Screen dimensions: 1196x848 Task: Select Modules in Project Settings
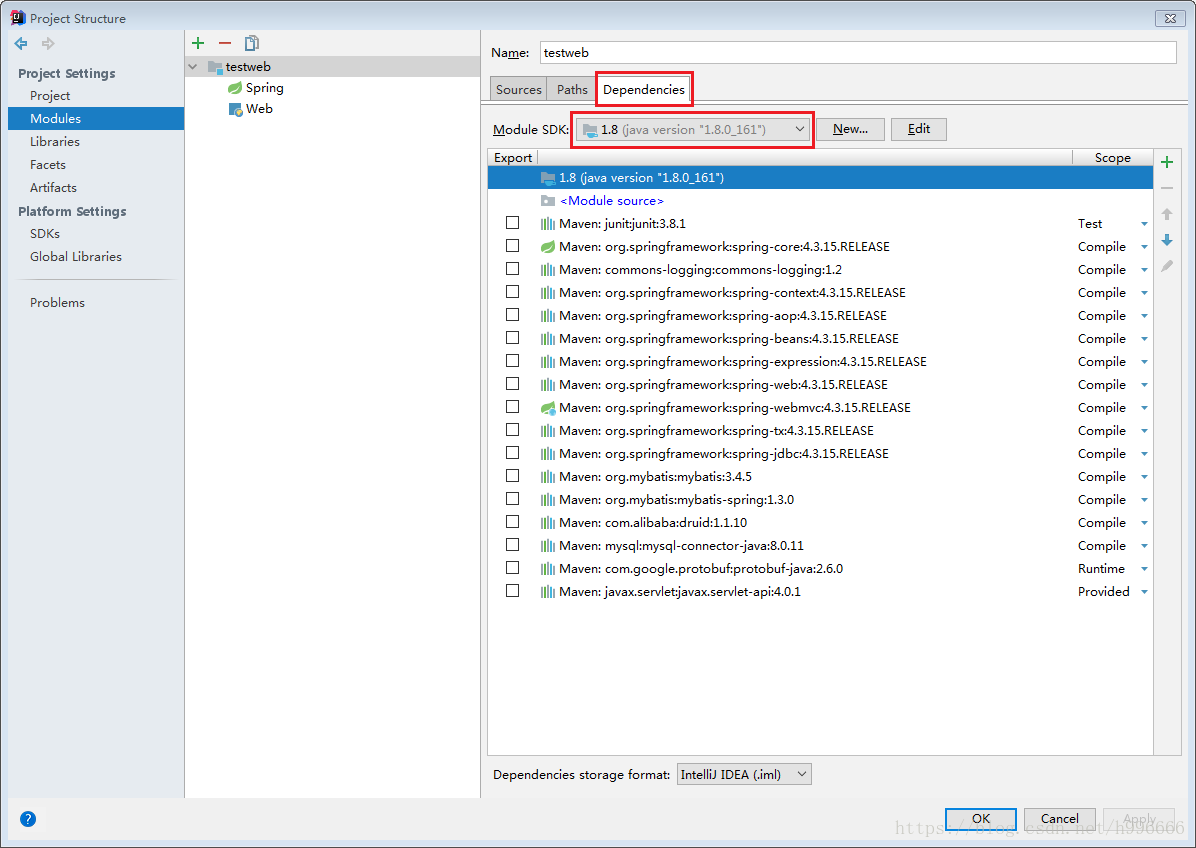point(96,118)
